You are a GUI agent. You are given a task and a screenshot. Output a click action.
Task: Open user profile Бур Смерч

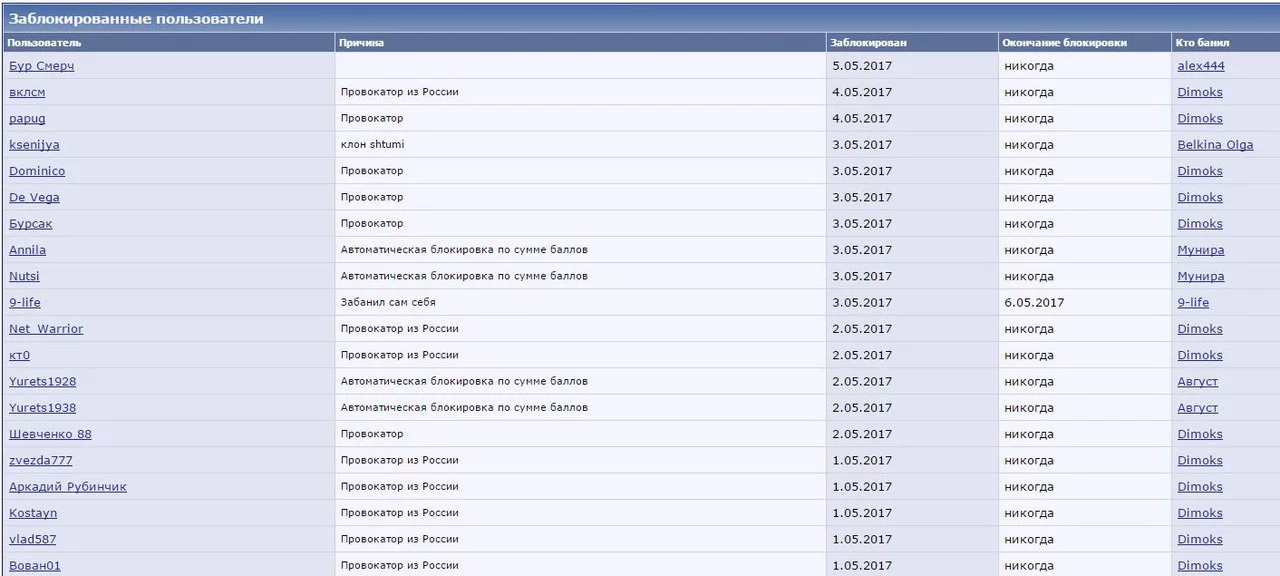[41, 66]
